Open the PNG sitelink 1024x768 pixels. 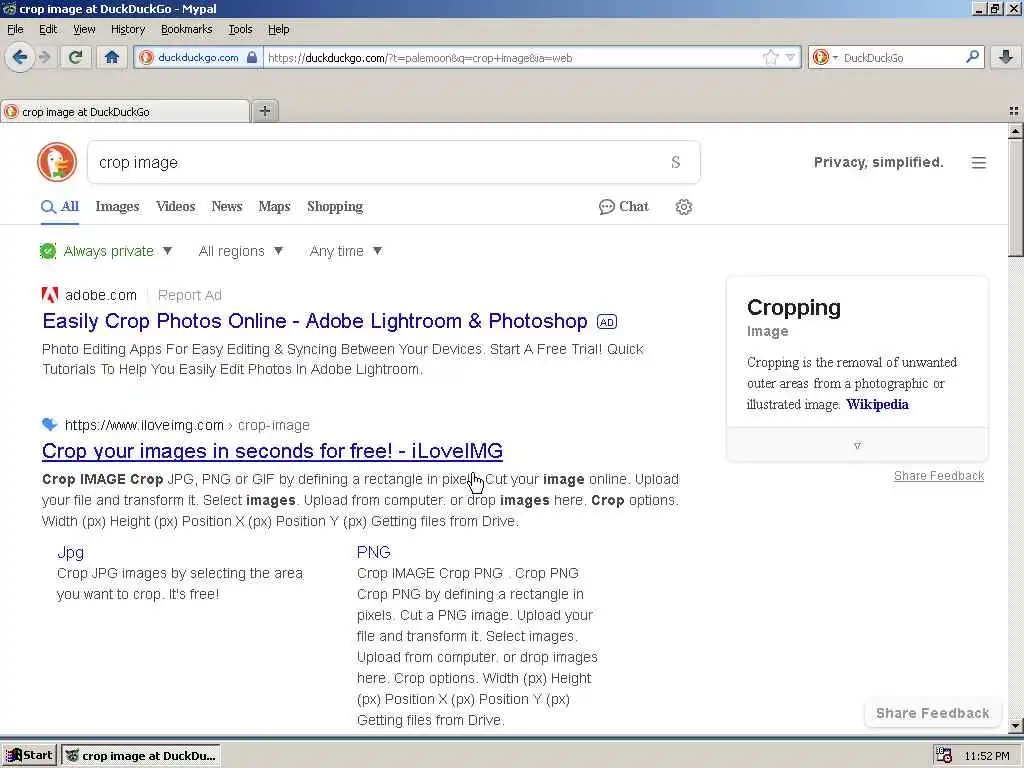coord(374,552)
